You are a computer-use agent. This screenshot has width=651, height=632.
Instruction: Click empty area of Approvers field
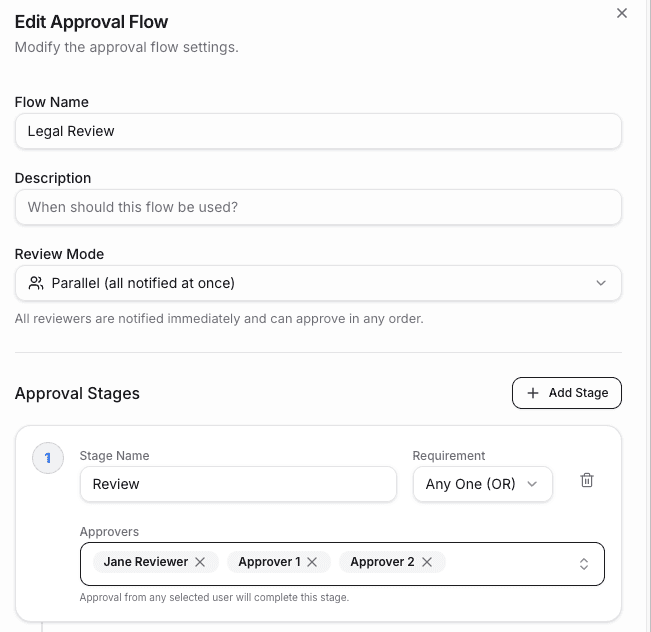[x=511, y=564]
